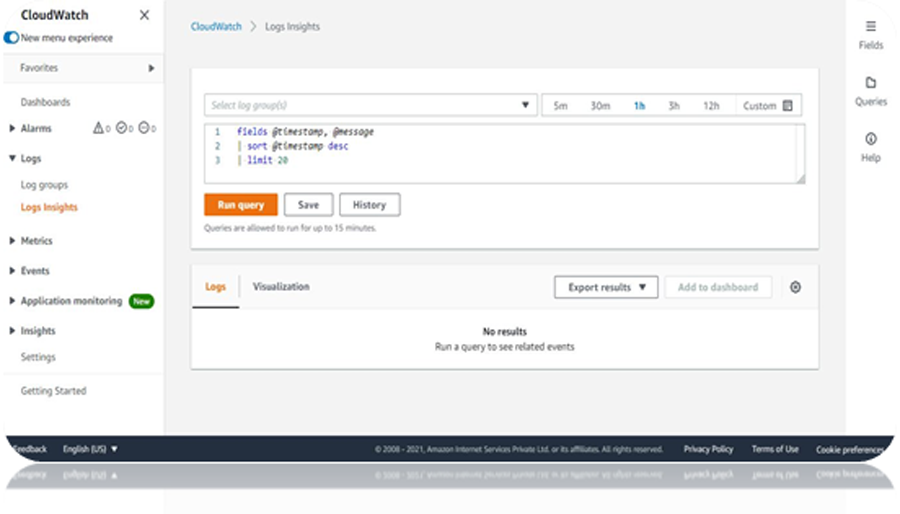Open the Queries panel icon
Image resolution: width=900 pixels, height=514 pixels.
871,83
